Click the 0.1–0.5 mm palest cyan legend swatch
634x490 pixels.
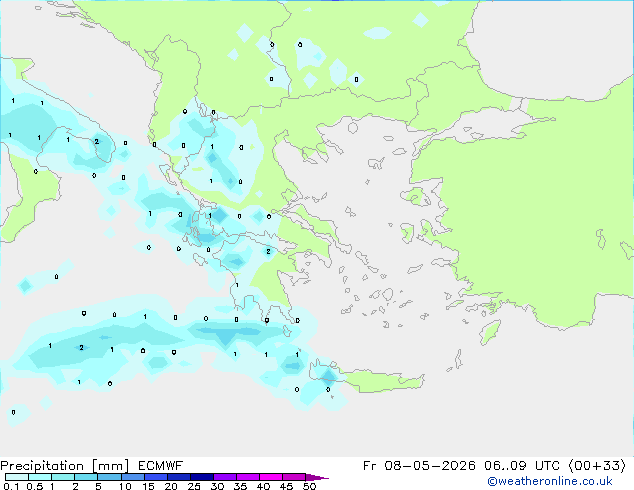[x=17, y=477]
